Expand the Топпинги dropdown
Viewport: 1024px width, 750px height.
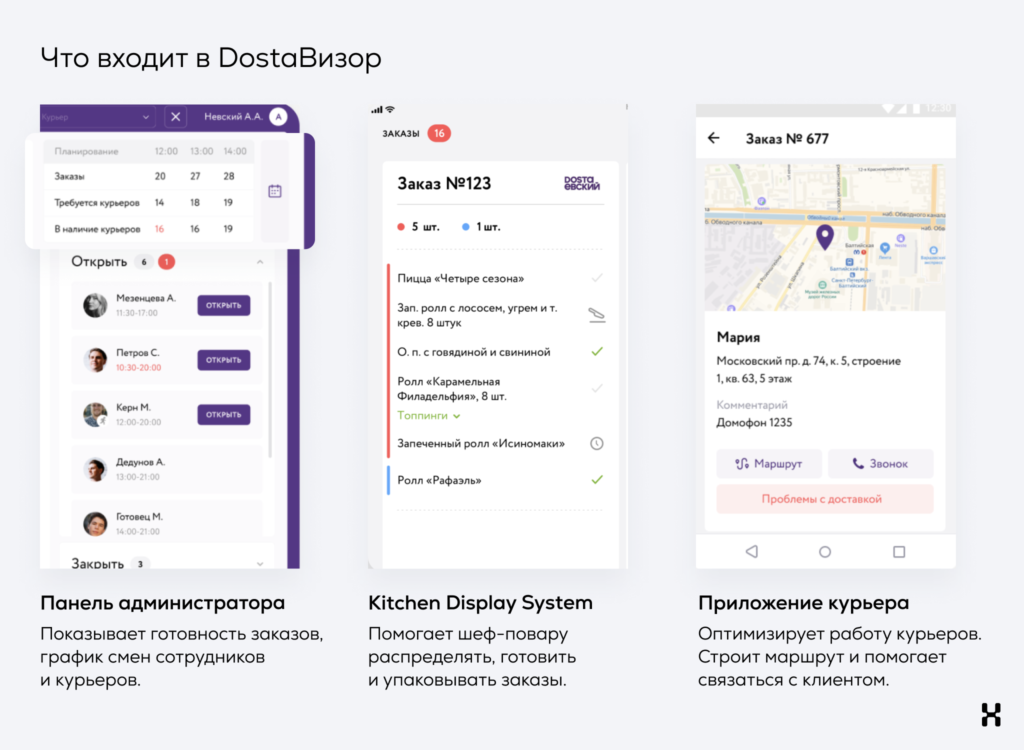tap(429, 415)
